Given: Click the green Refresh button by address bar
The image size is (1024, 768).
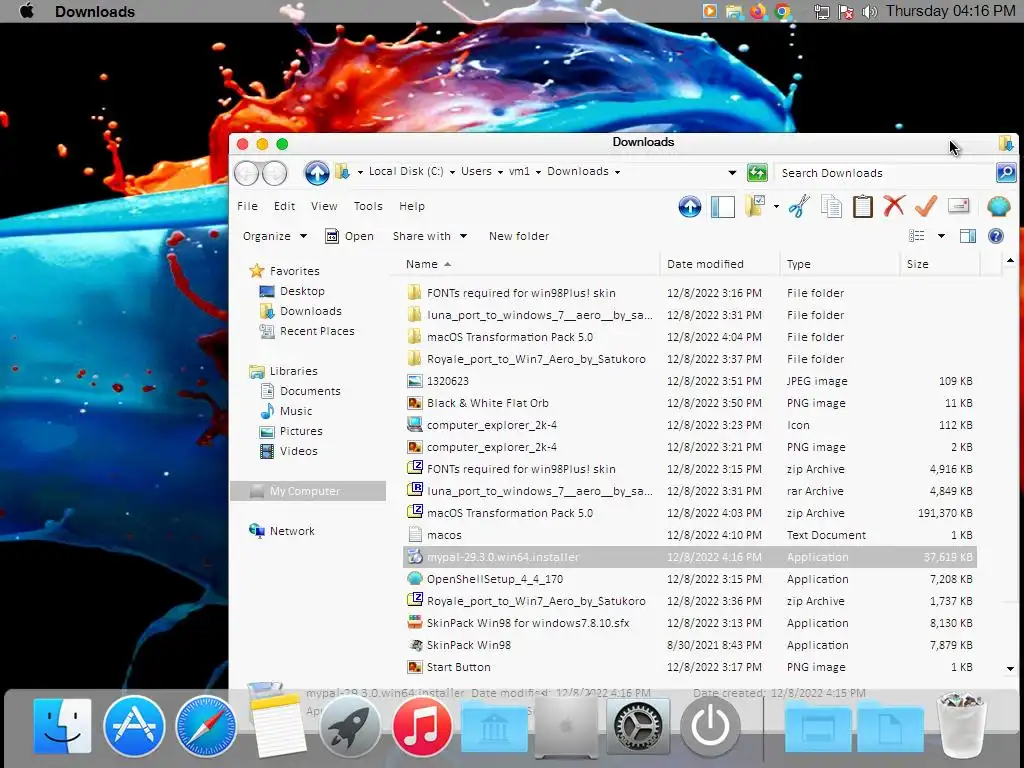Looking at the screenshot, I should tap(757, 172).
